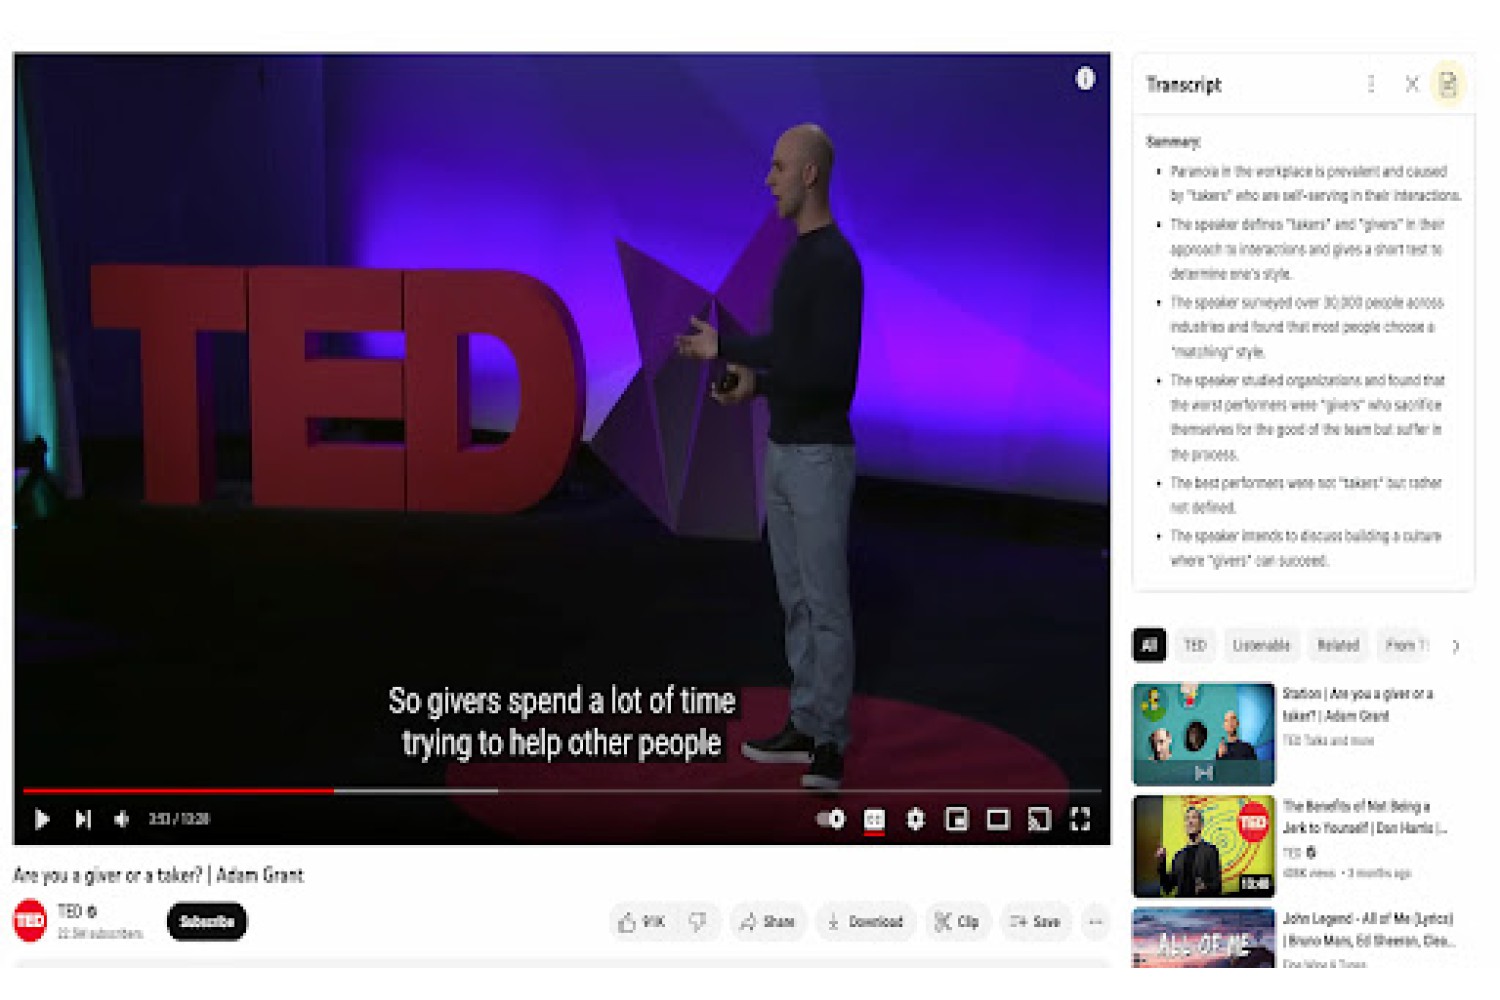Enter full screen mode
This screenshot has width=1500, height=1000.
coord(1080,819)
